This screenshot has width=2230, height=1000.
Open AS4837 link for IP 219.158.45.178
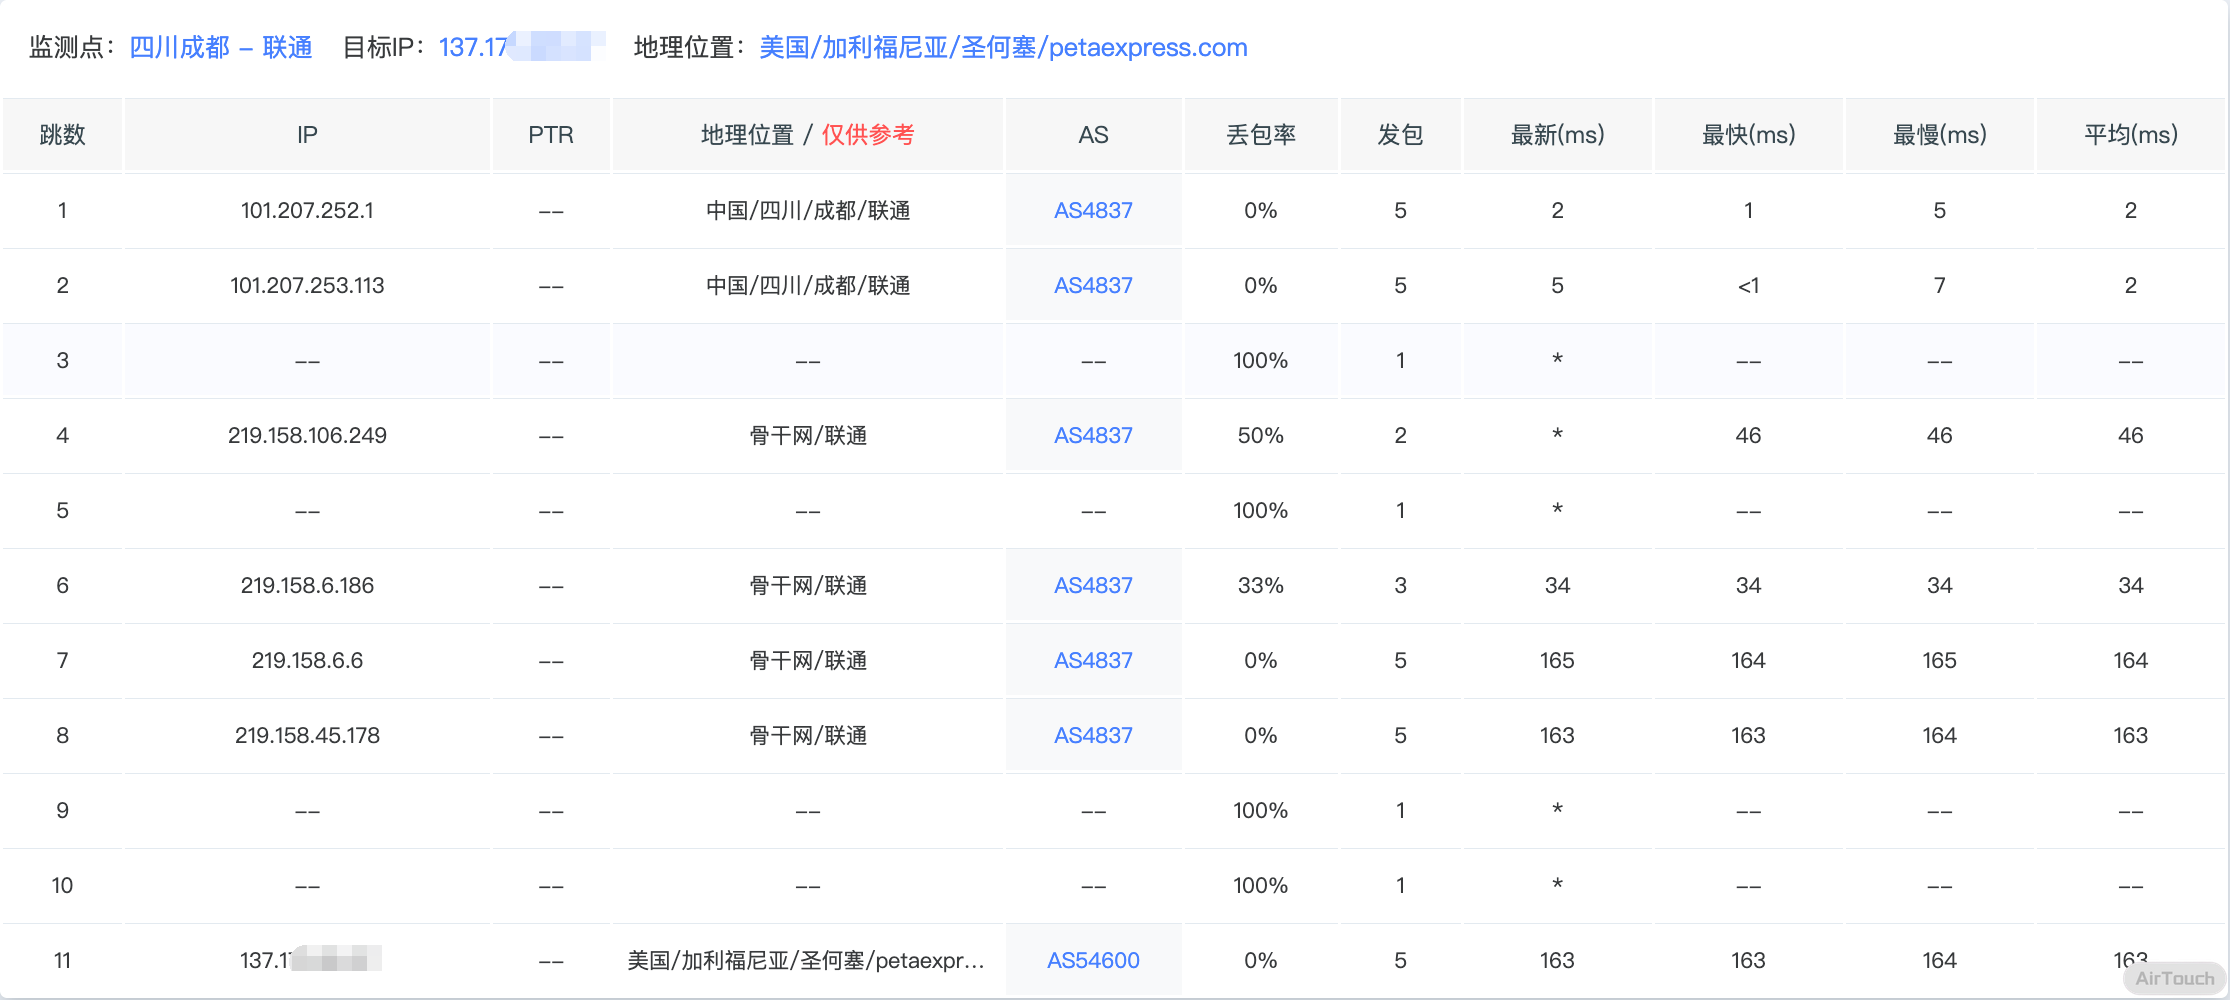click(x=1093, y=735)
